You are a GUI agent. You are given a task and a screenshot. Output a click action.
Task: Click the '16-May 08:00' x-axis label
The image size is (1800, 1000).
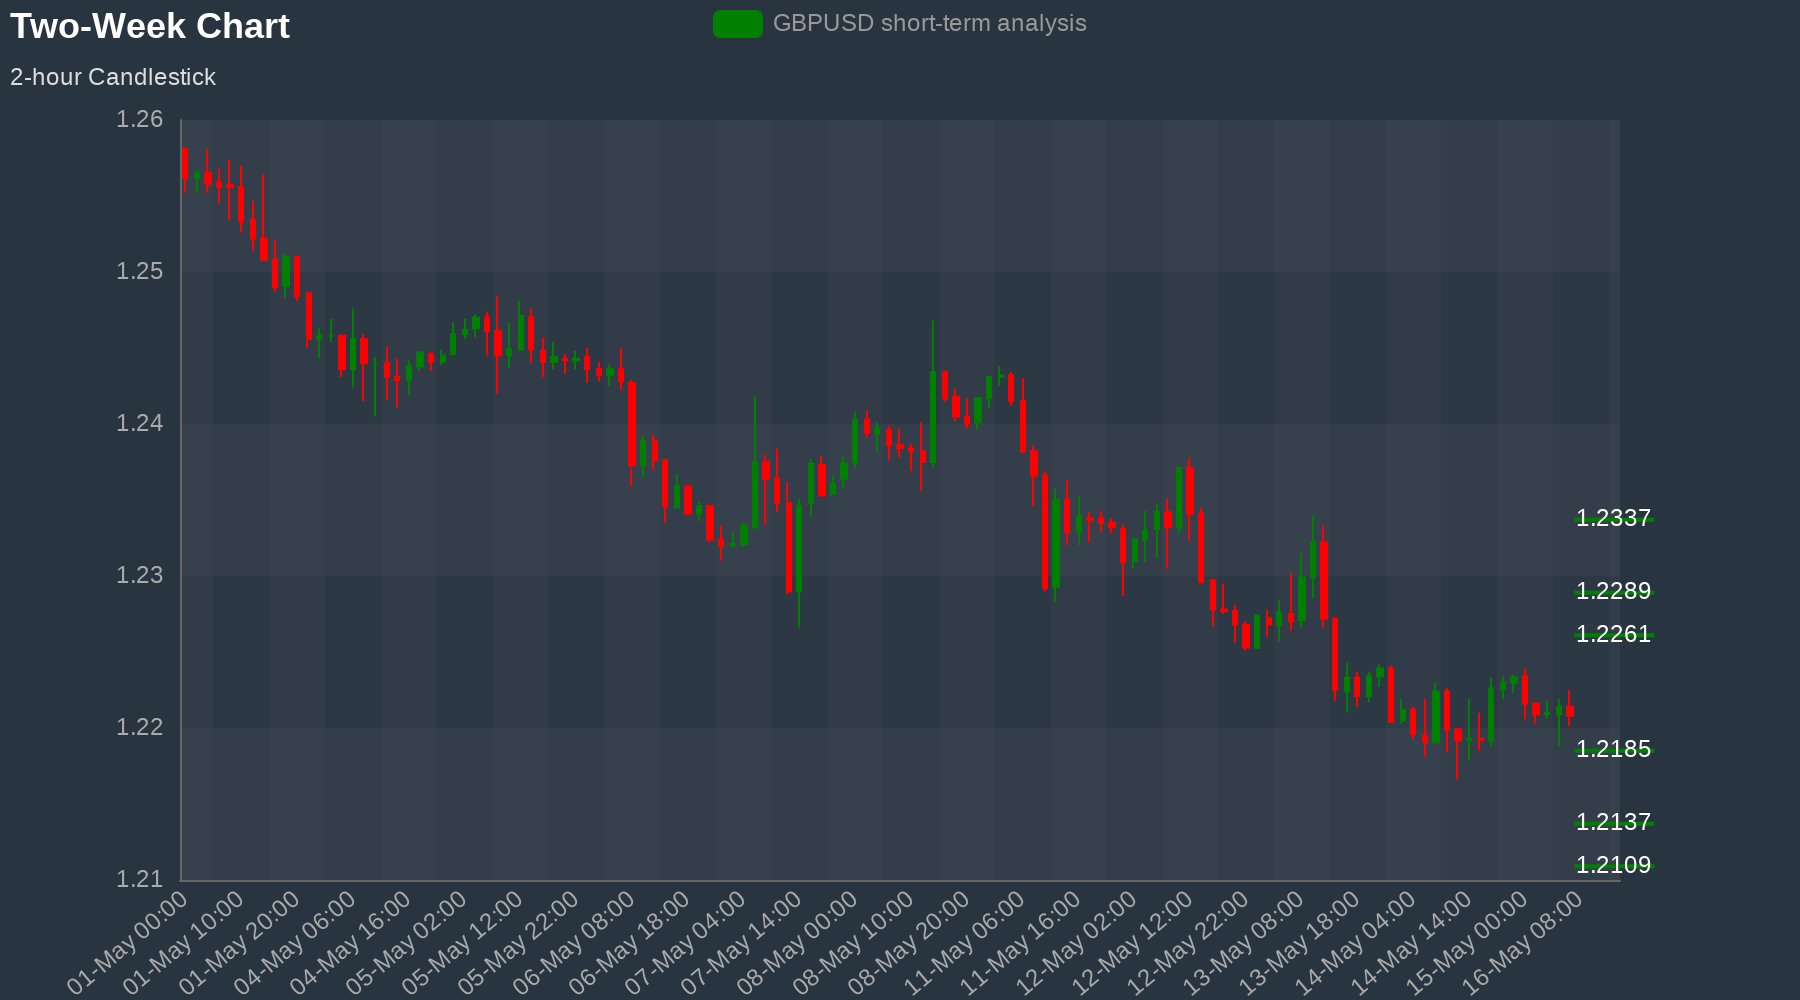tap(1526, 942)
